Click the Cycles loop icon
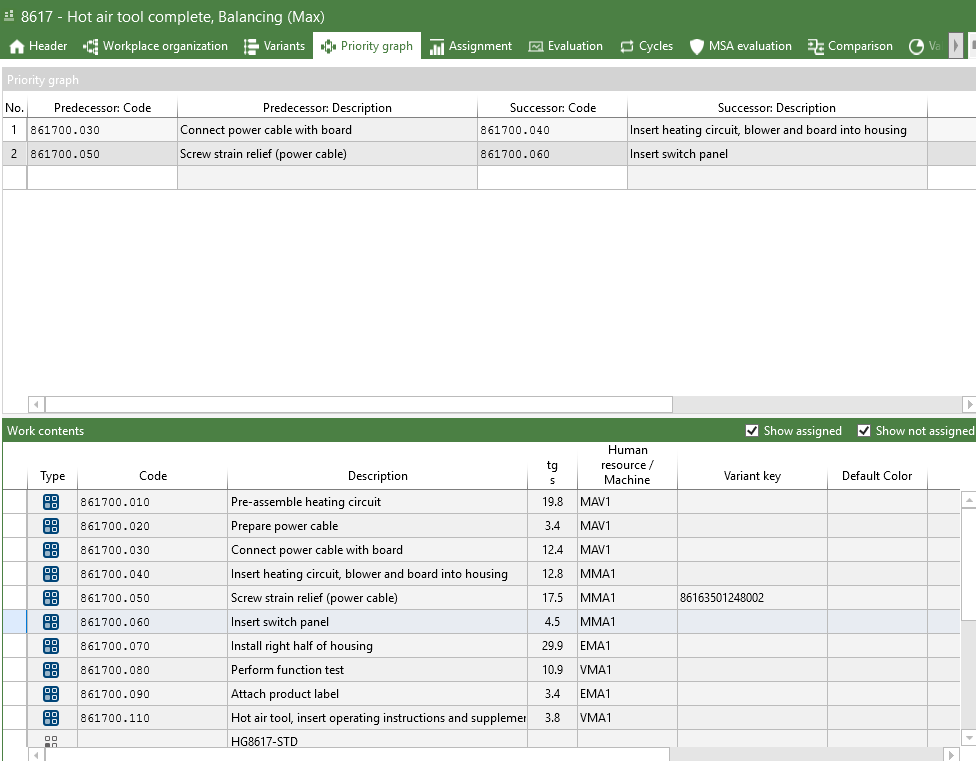976x761 pixels. tap(627, 47)
